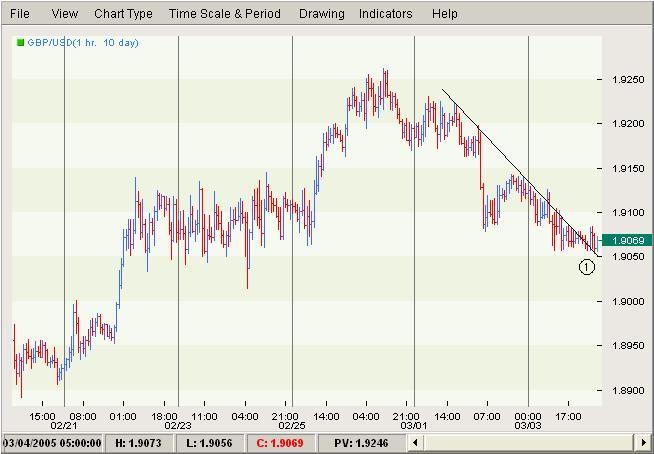
Task: Click the scrollbar left arrow
Action: click(415, 443)
